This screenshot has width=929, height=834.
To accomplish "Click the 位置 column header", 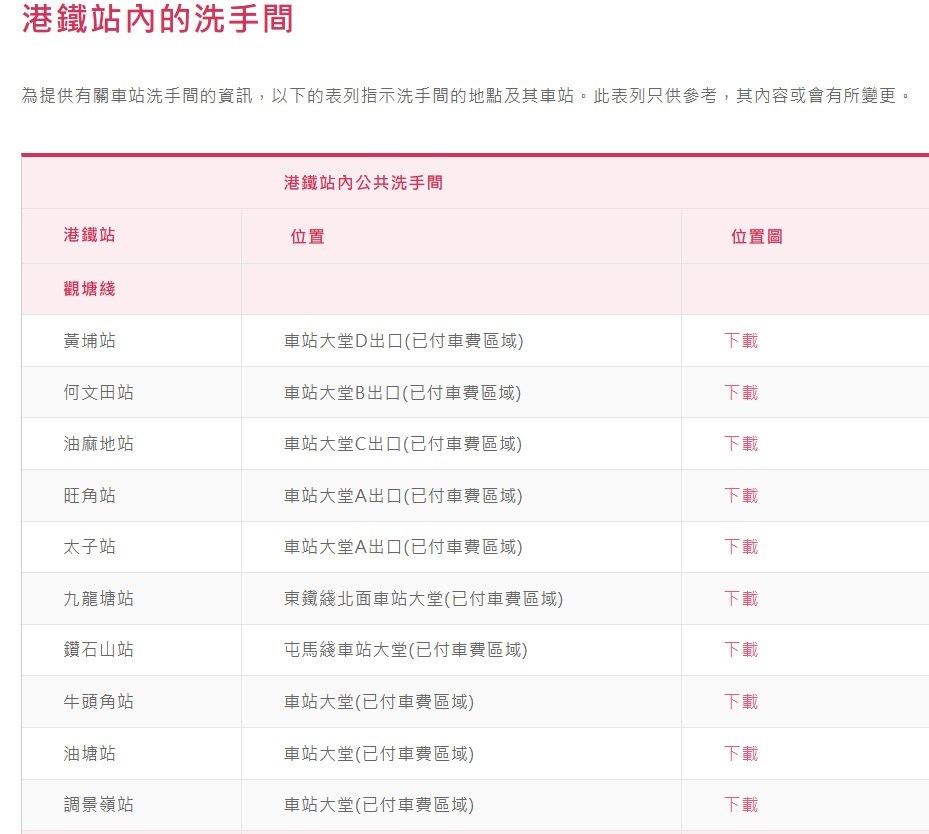I will (x=307, y=237).
